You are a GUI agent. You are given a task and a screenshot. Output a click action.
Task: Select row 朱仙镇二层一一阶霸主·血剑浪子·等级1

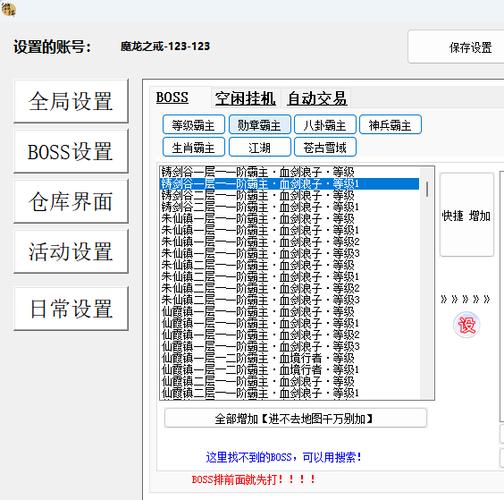point(289,277)
